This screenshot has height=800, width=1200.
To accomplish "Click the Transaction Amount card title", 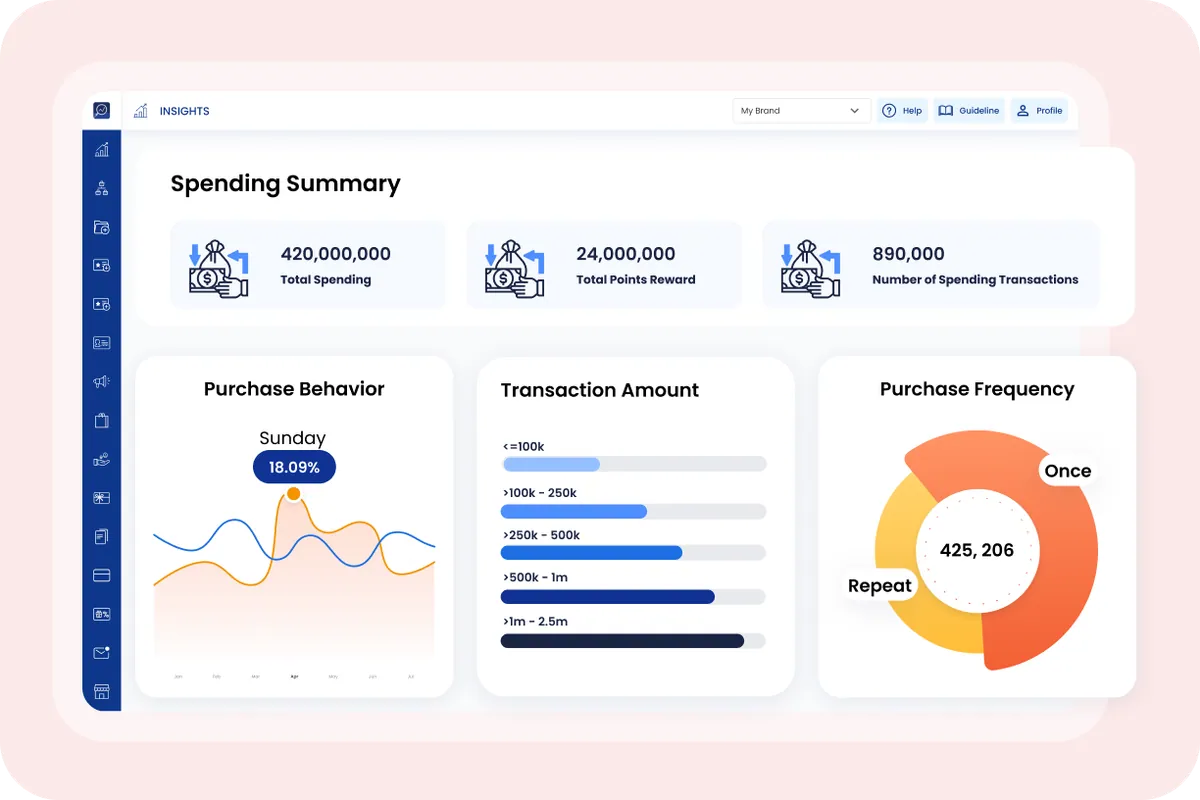I will tap(600, 390).
